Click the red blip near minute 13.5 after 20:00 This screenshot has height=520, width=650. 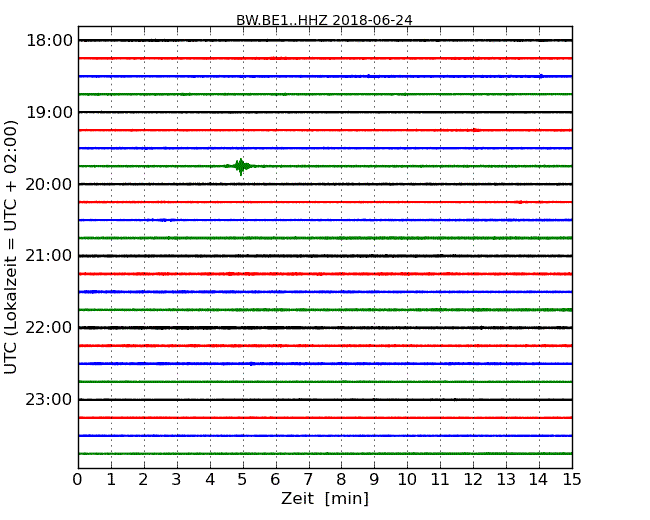pyautogui.click(x=520, y=202)
